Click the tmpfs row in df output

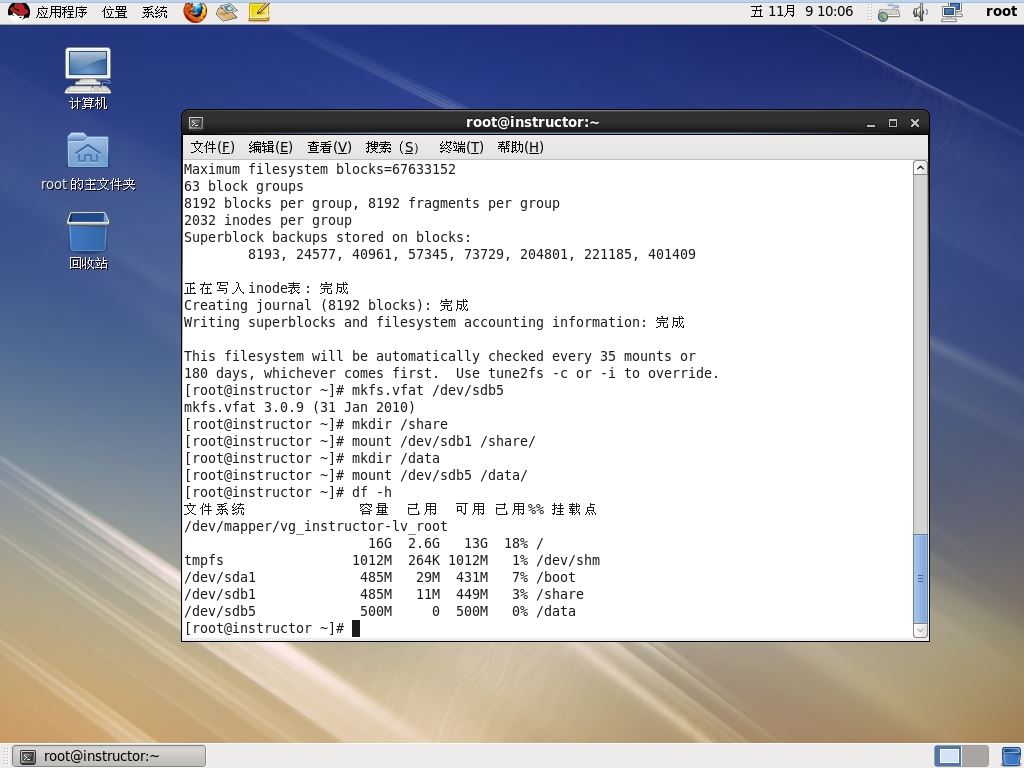coord(392,560)
